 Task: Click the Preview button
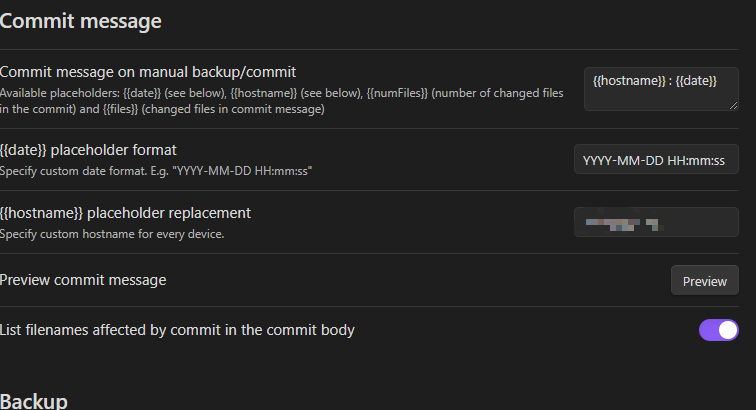click(x=704, y=281)
